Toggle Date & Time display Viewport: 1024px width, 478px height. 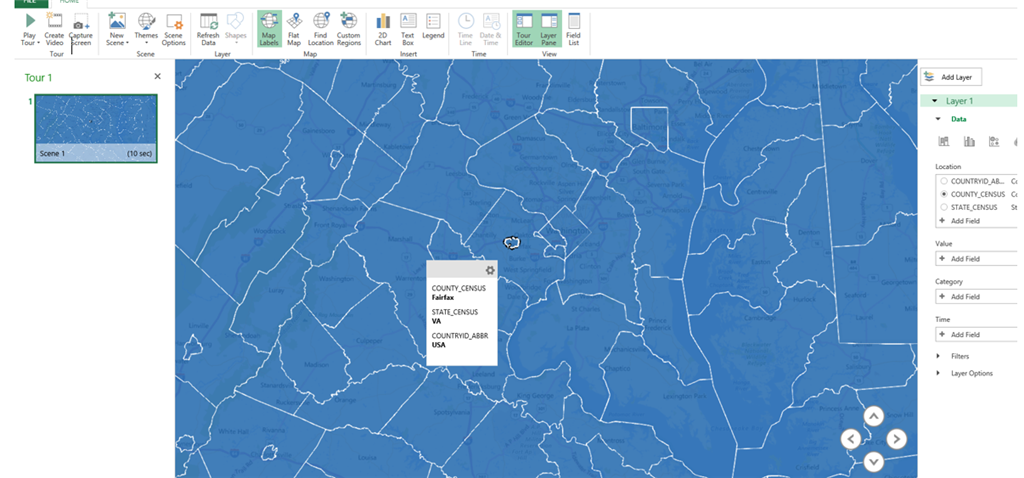click(x=490, y=29)
